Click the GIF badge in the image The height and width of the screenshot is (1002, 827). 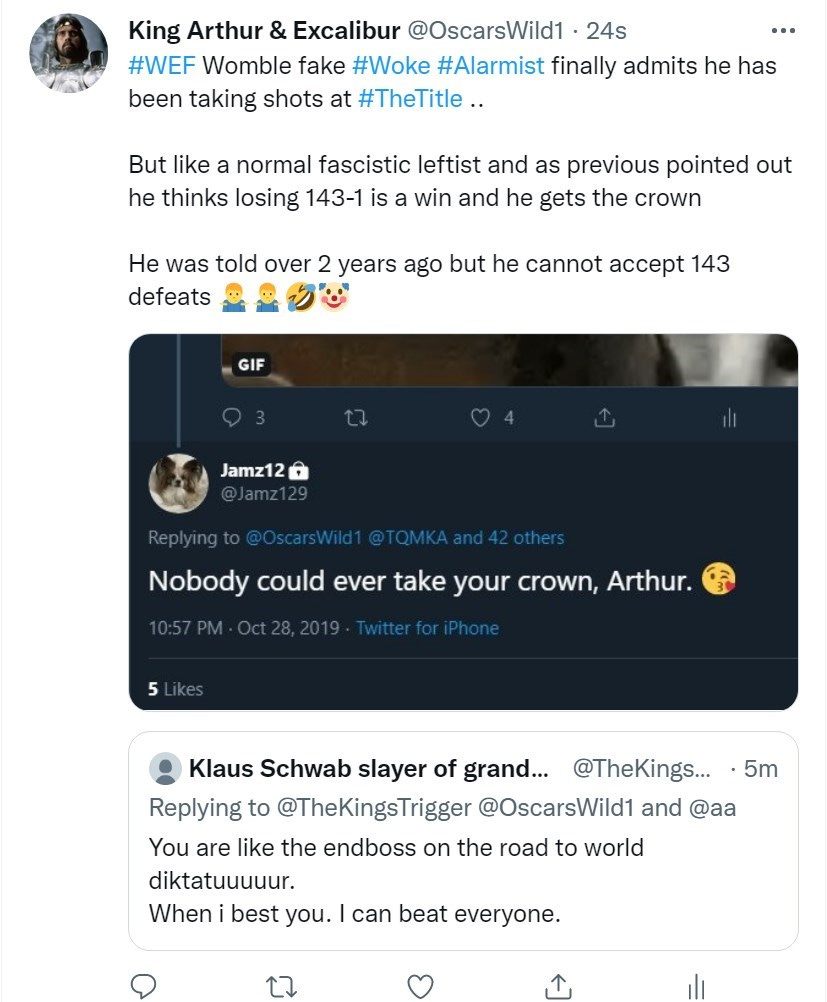tap(251, 365)
